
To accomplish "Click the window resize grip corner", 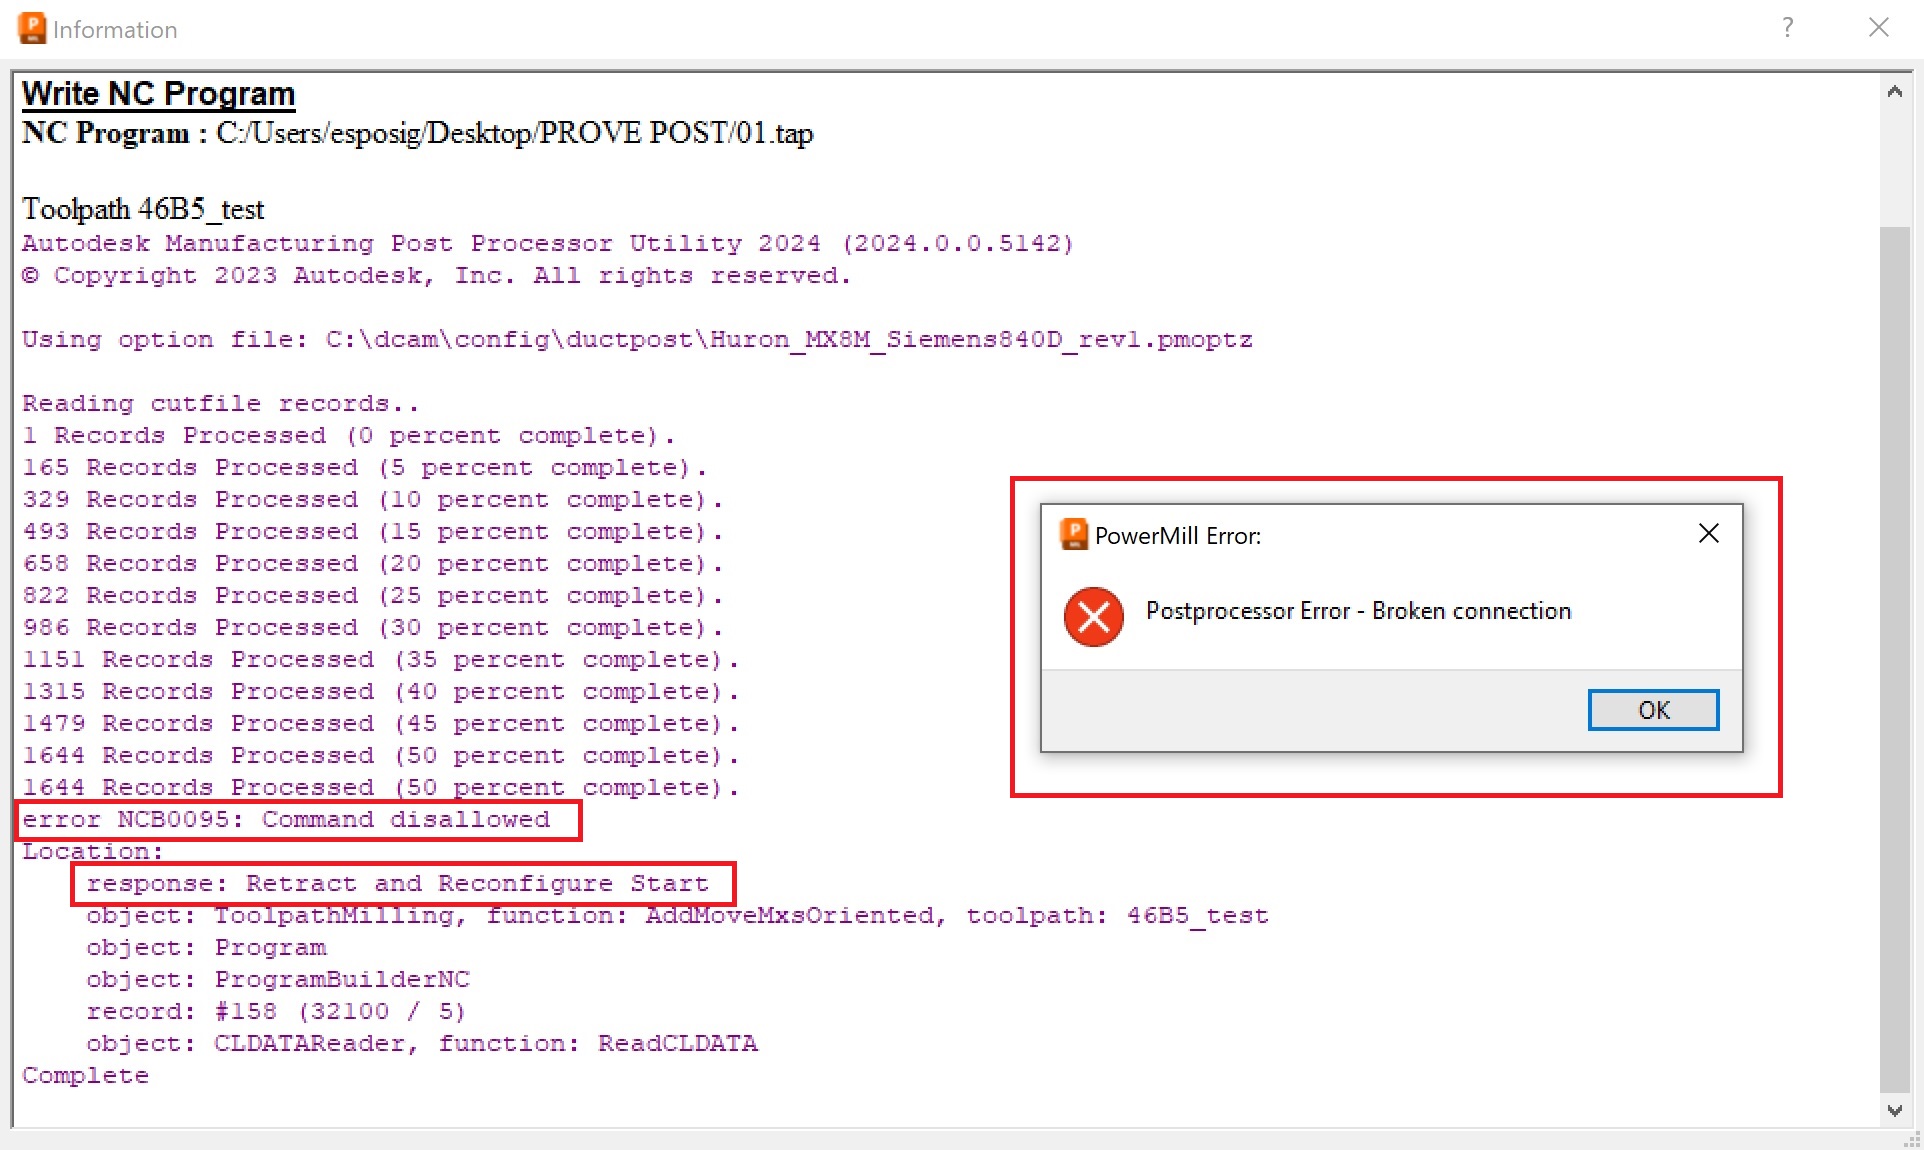I will pyautogui.click(x=1912, y=1140).
